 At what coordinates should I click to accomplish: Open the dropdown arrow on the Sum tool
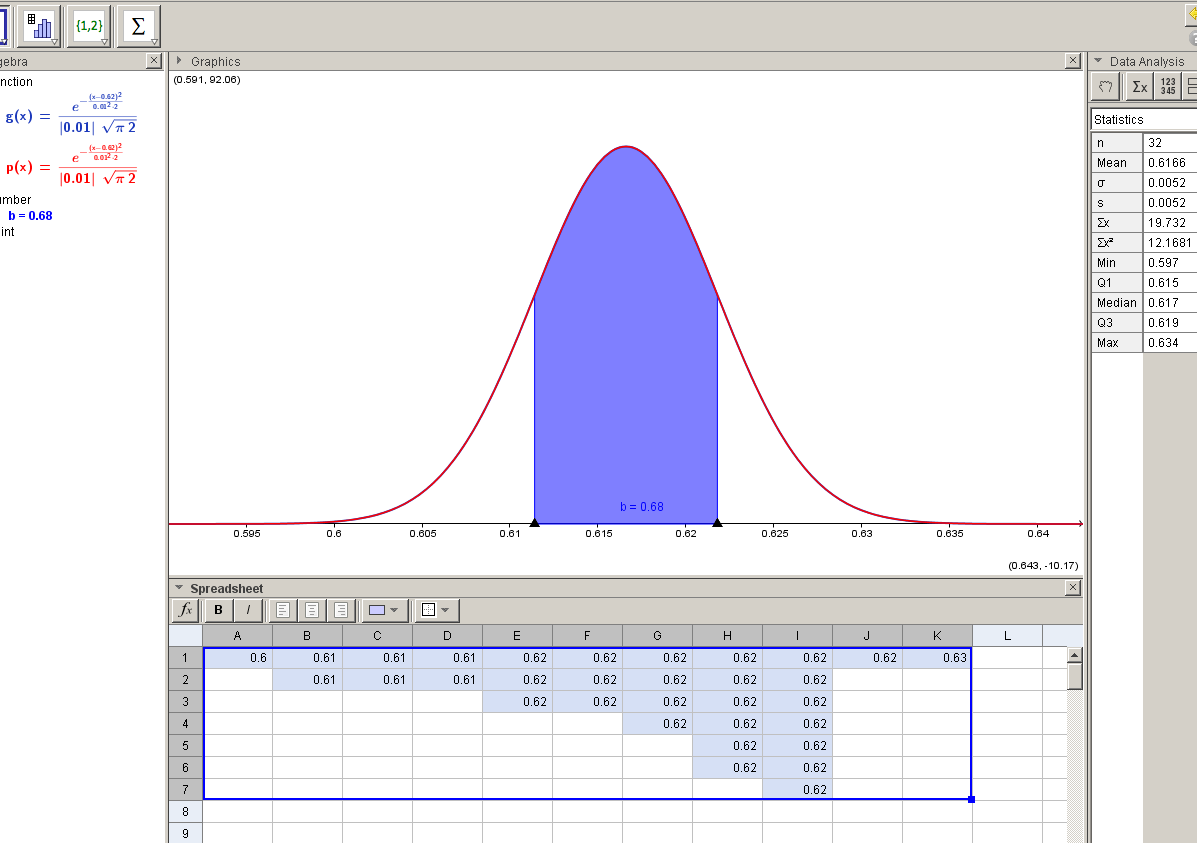click(x=154, y=42)
